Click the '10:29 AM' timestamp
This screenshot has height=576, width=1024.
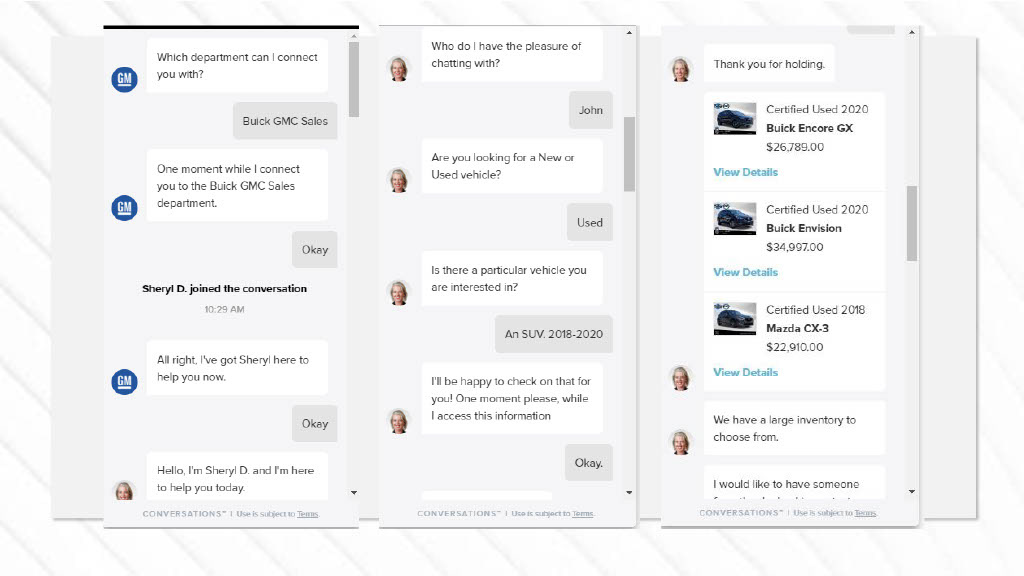(225, 310)
